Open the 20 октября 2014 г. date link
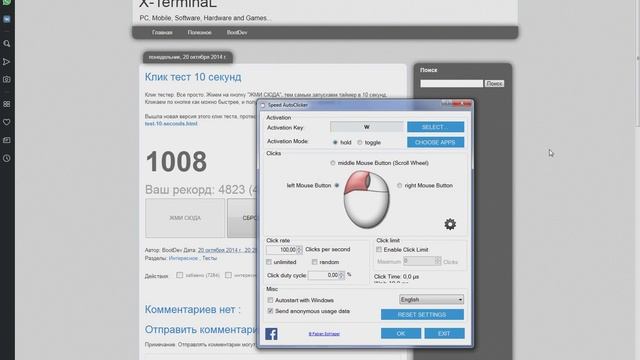Screen dimensions: 640x360 (x=227, y=250)
